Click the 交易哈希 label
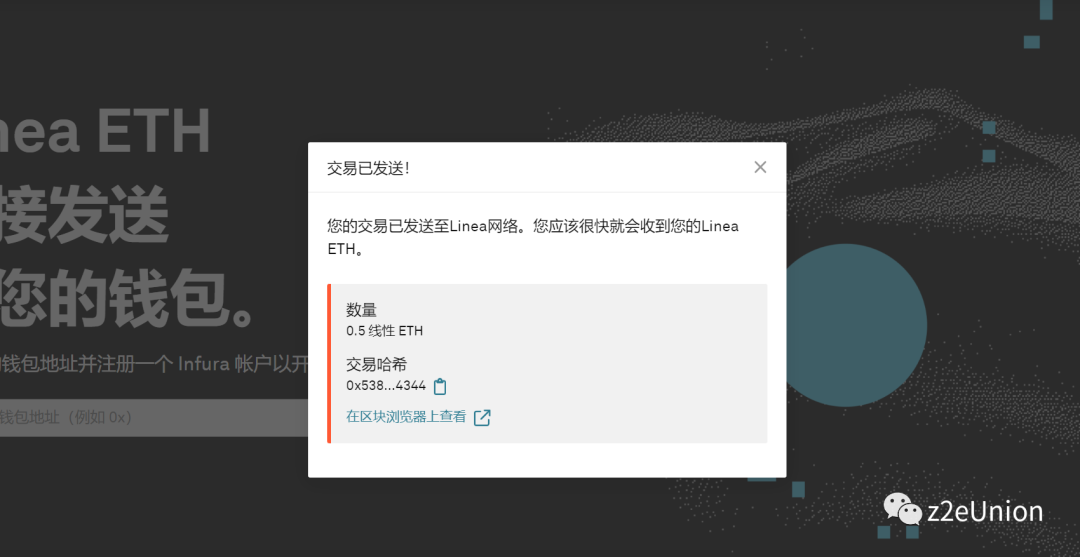The image size is (1080, 557). [376, 365]
